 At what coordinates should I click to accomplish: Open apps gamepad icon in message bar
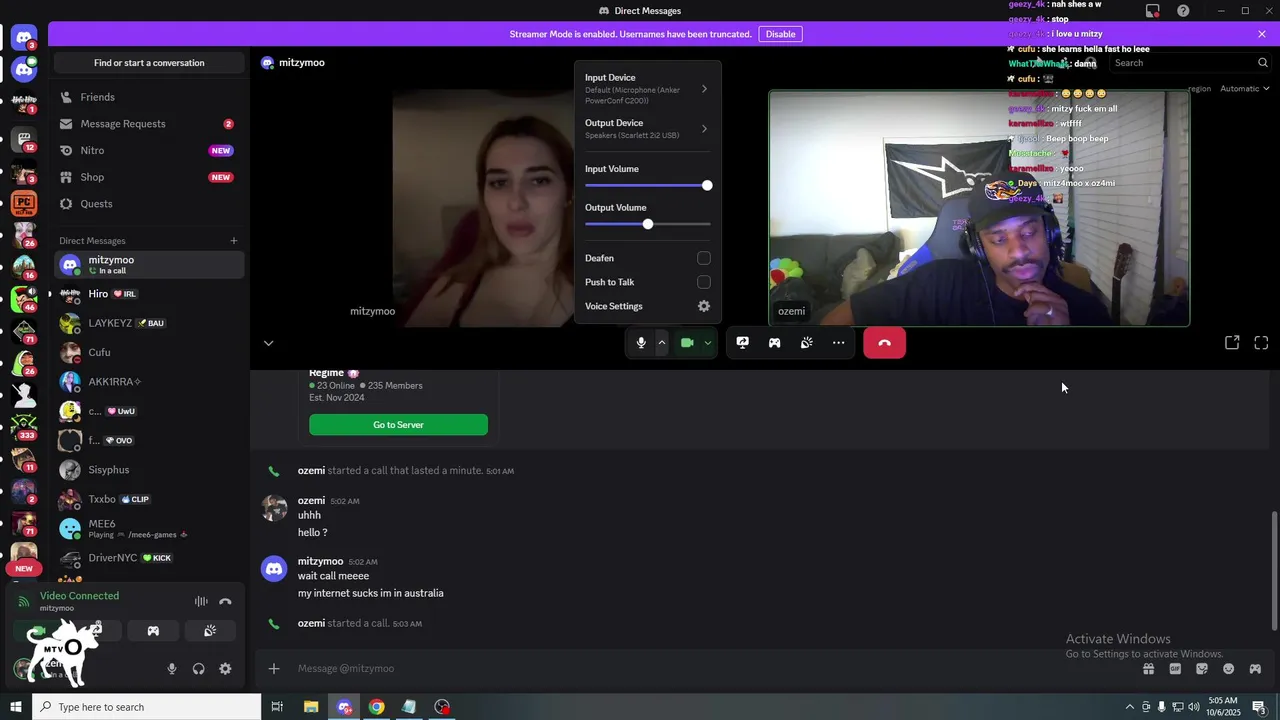click(x=1255, y=669)
